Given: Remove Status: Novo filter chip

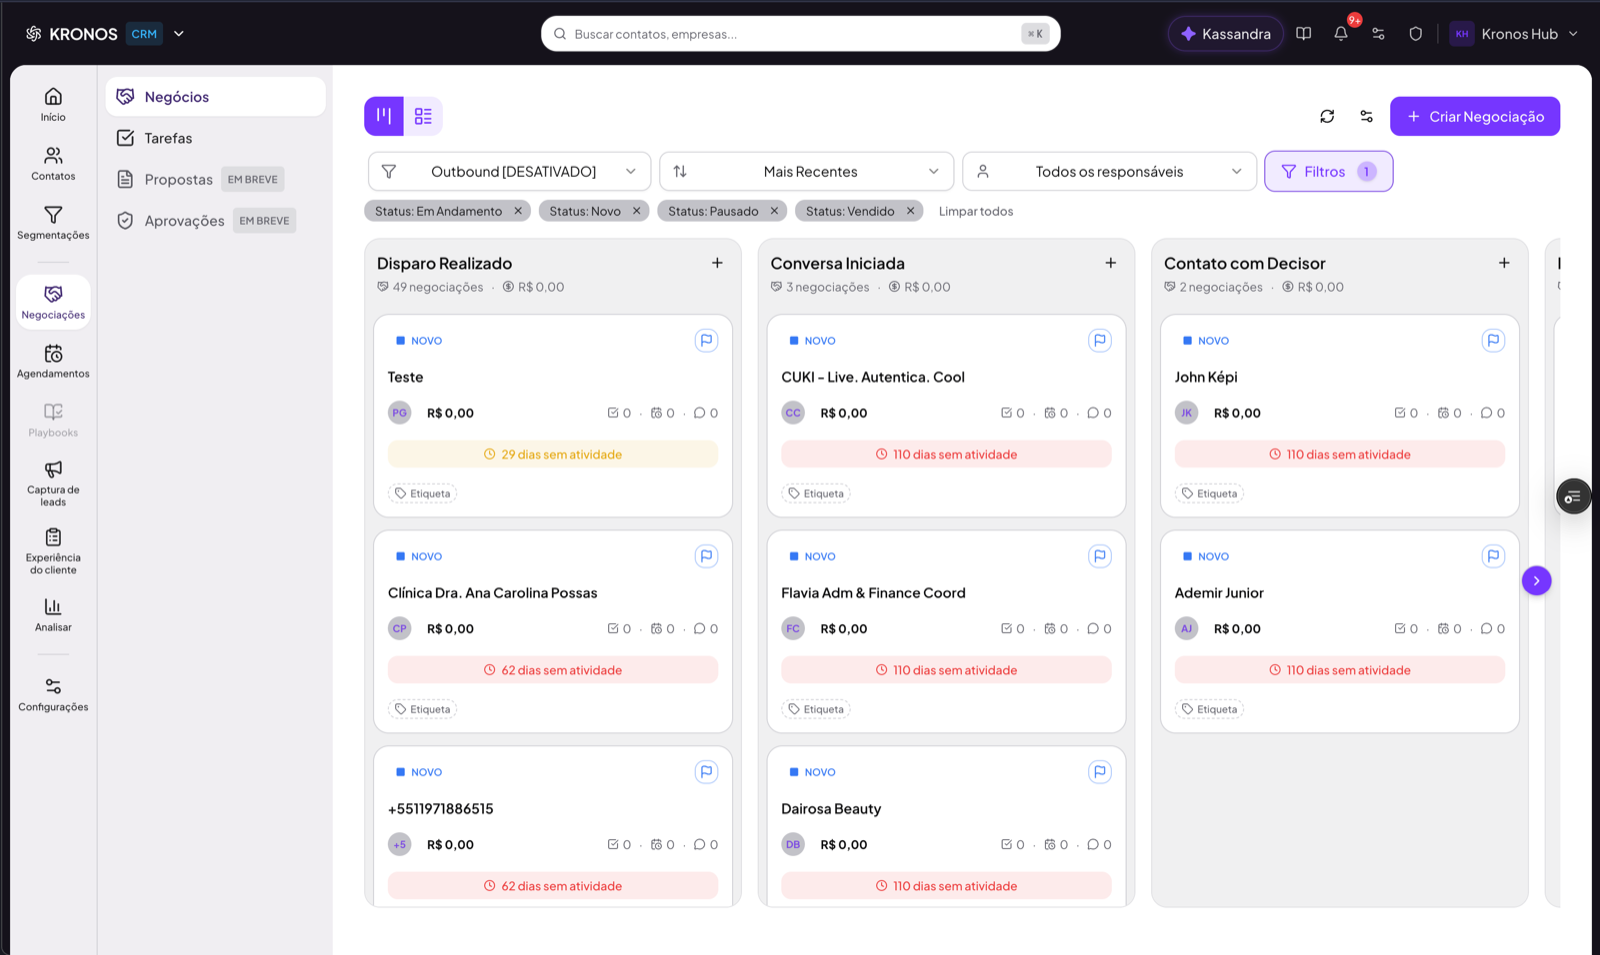Looking at the screenshot, I should tap(636, 211).
